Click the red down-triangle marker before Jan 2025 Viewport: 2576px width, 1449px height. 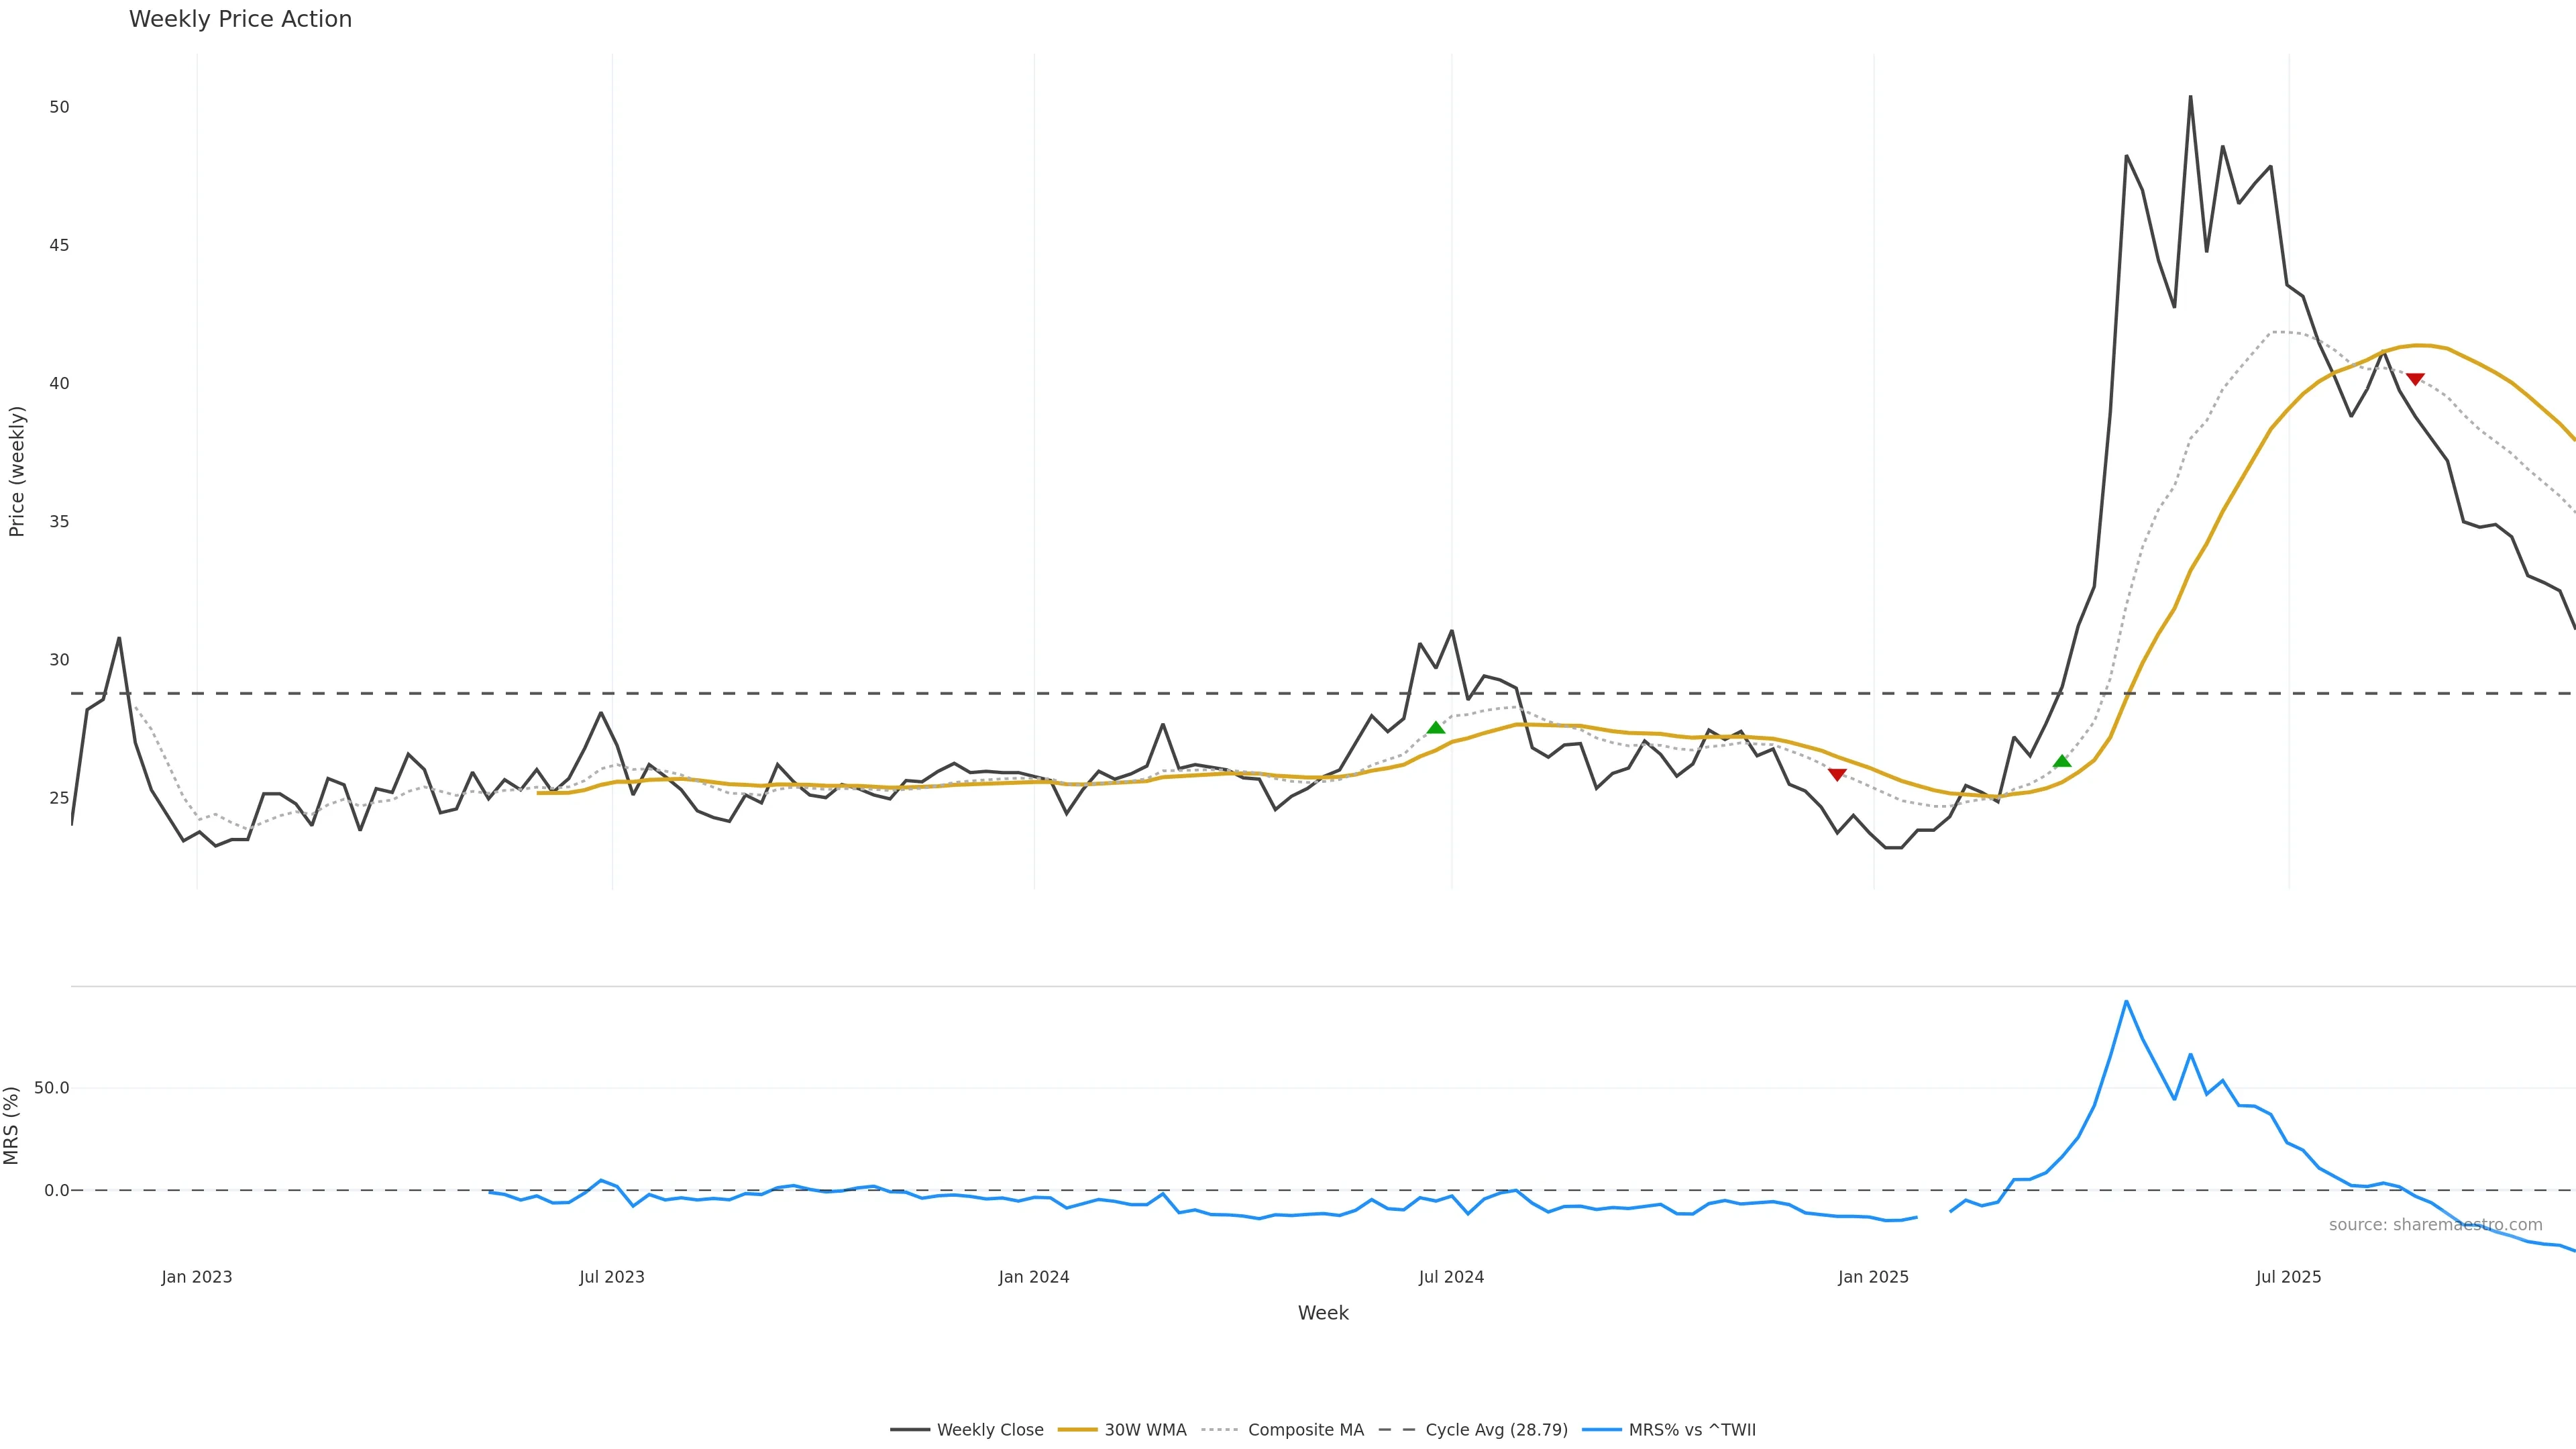[x=1837, y=774]
